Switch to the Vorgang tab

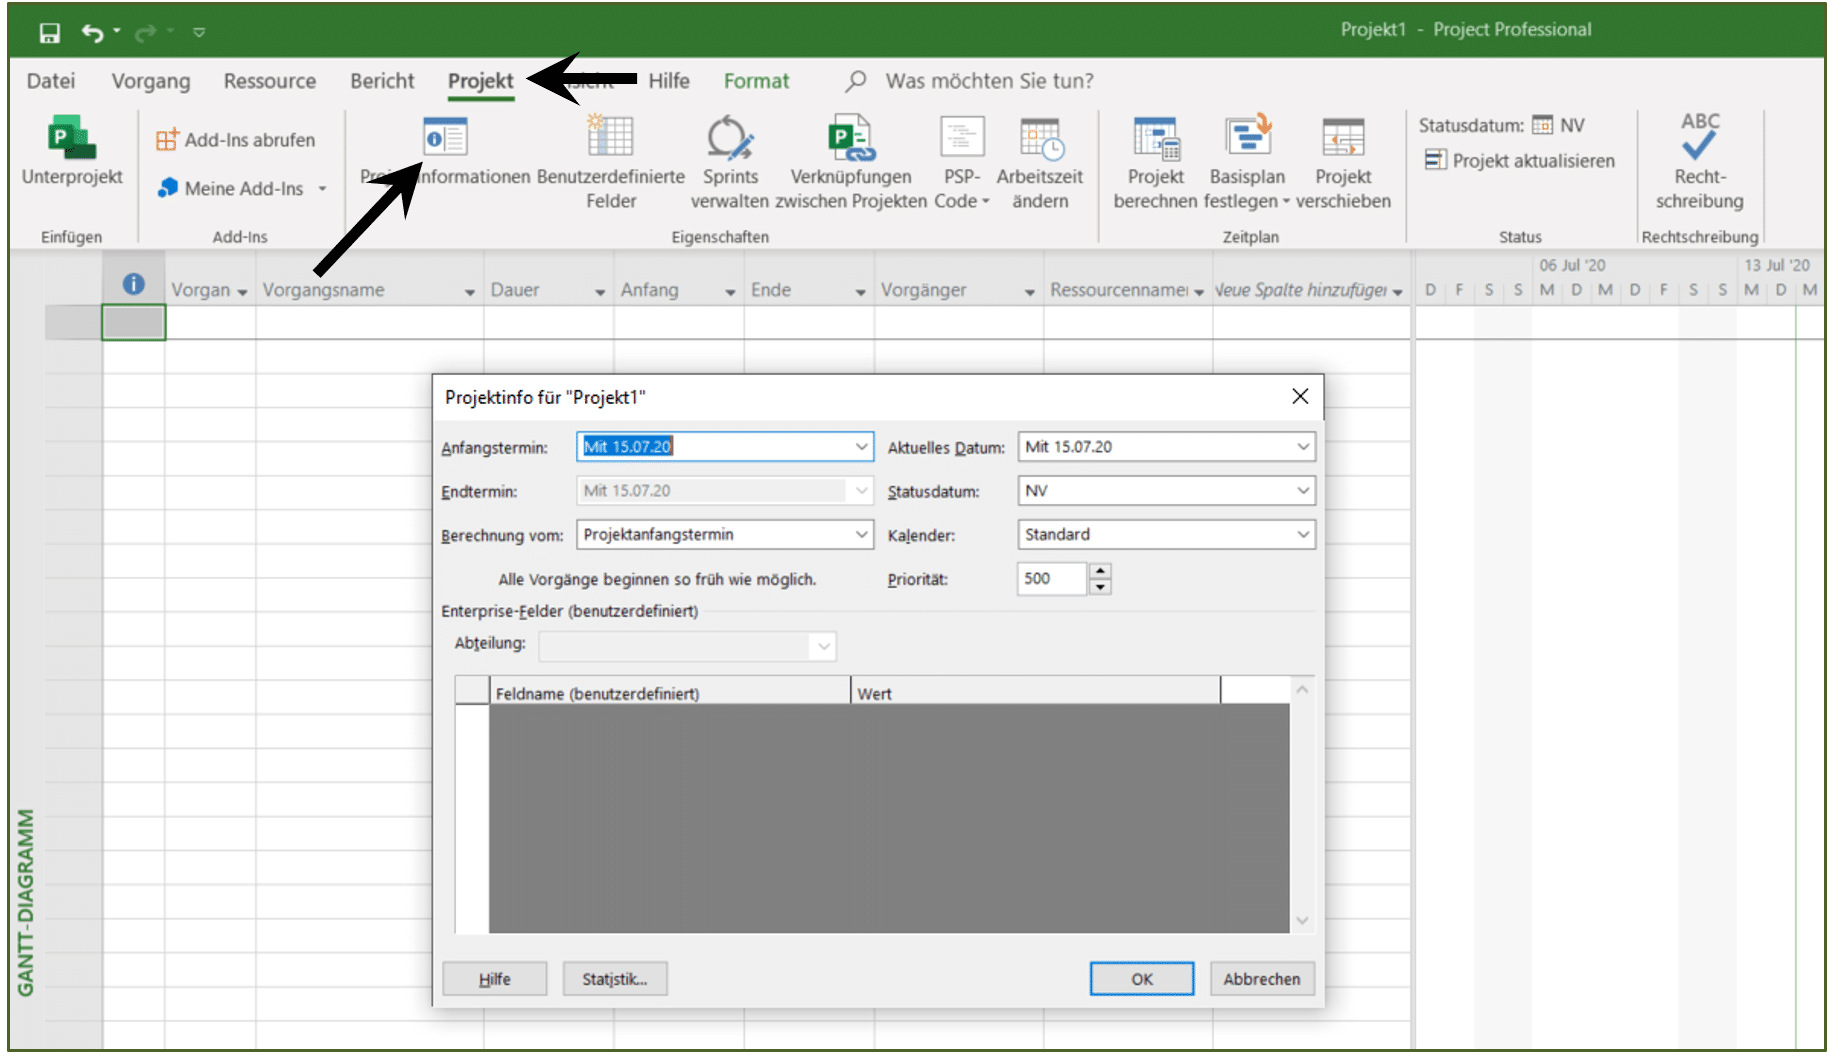pos(151,81)
